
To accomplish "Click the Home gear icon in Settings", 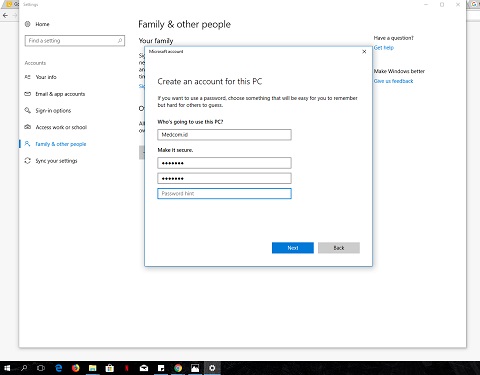I will 28,24.
